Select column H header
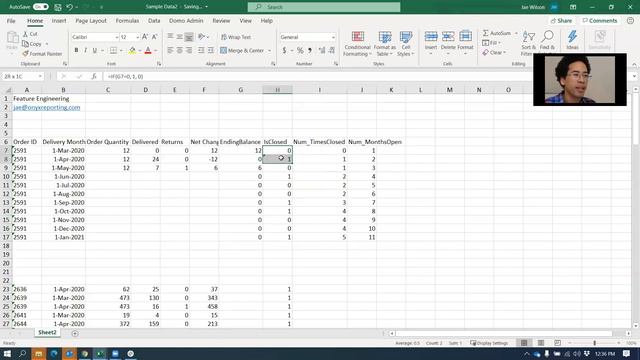Viewport: 640px width, 360px height. (x=278, y=90)
